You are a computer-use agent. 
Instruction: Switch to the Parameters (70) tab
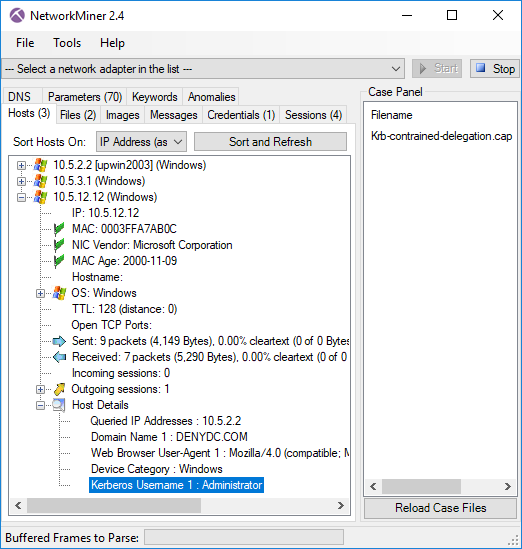(85, 97)
